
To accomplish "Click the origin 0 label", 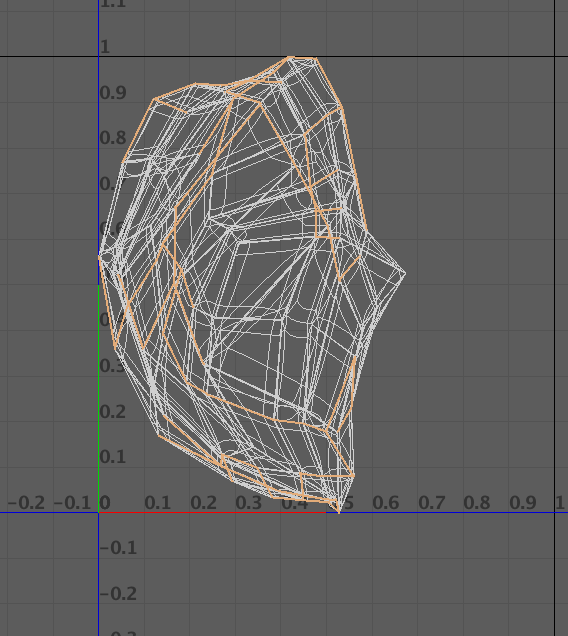I will click(105, 503).
